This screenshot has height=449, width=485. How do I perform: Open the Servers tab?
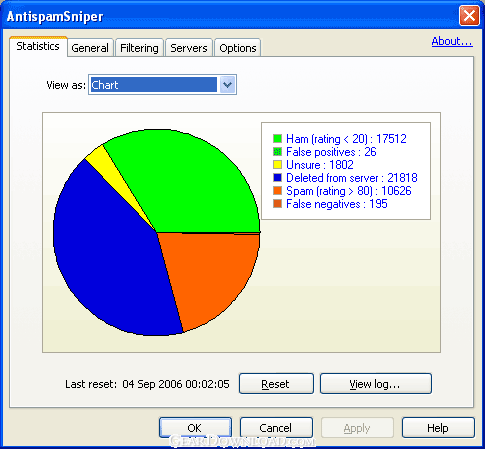click(x=189, y=48)
